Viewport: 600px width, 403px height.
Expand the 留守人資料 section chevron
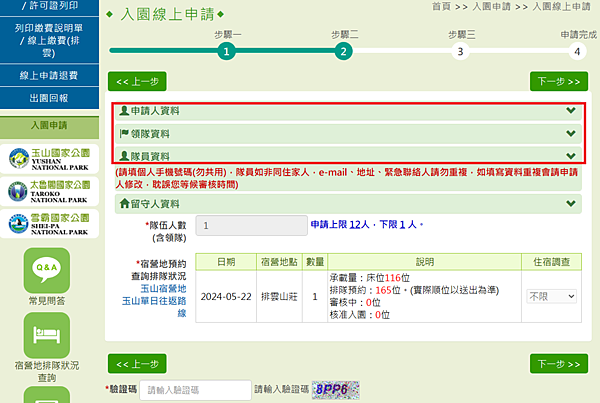[x=571, y=203]
